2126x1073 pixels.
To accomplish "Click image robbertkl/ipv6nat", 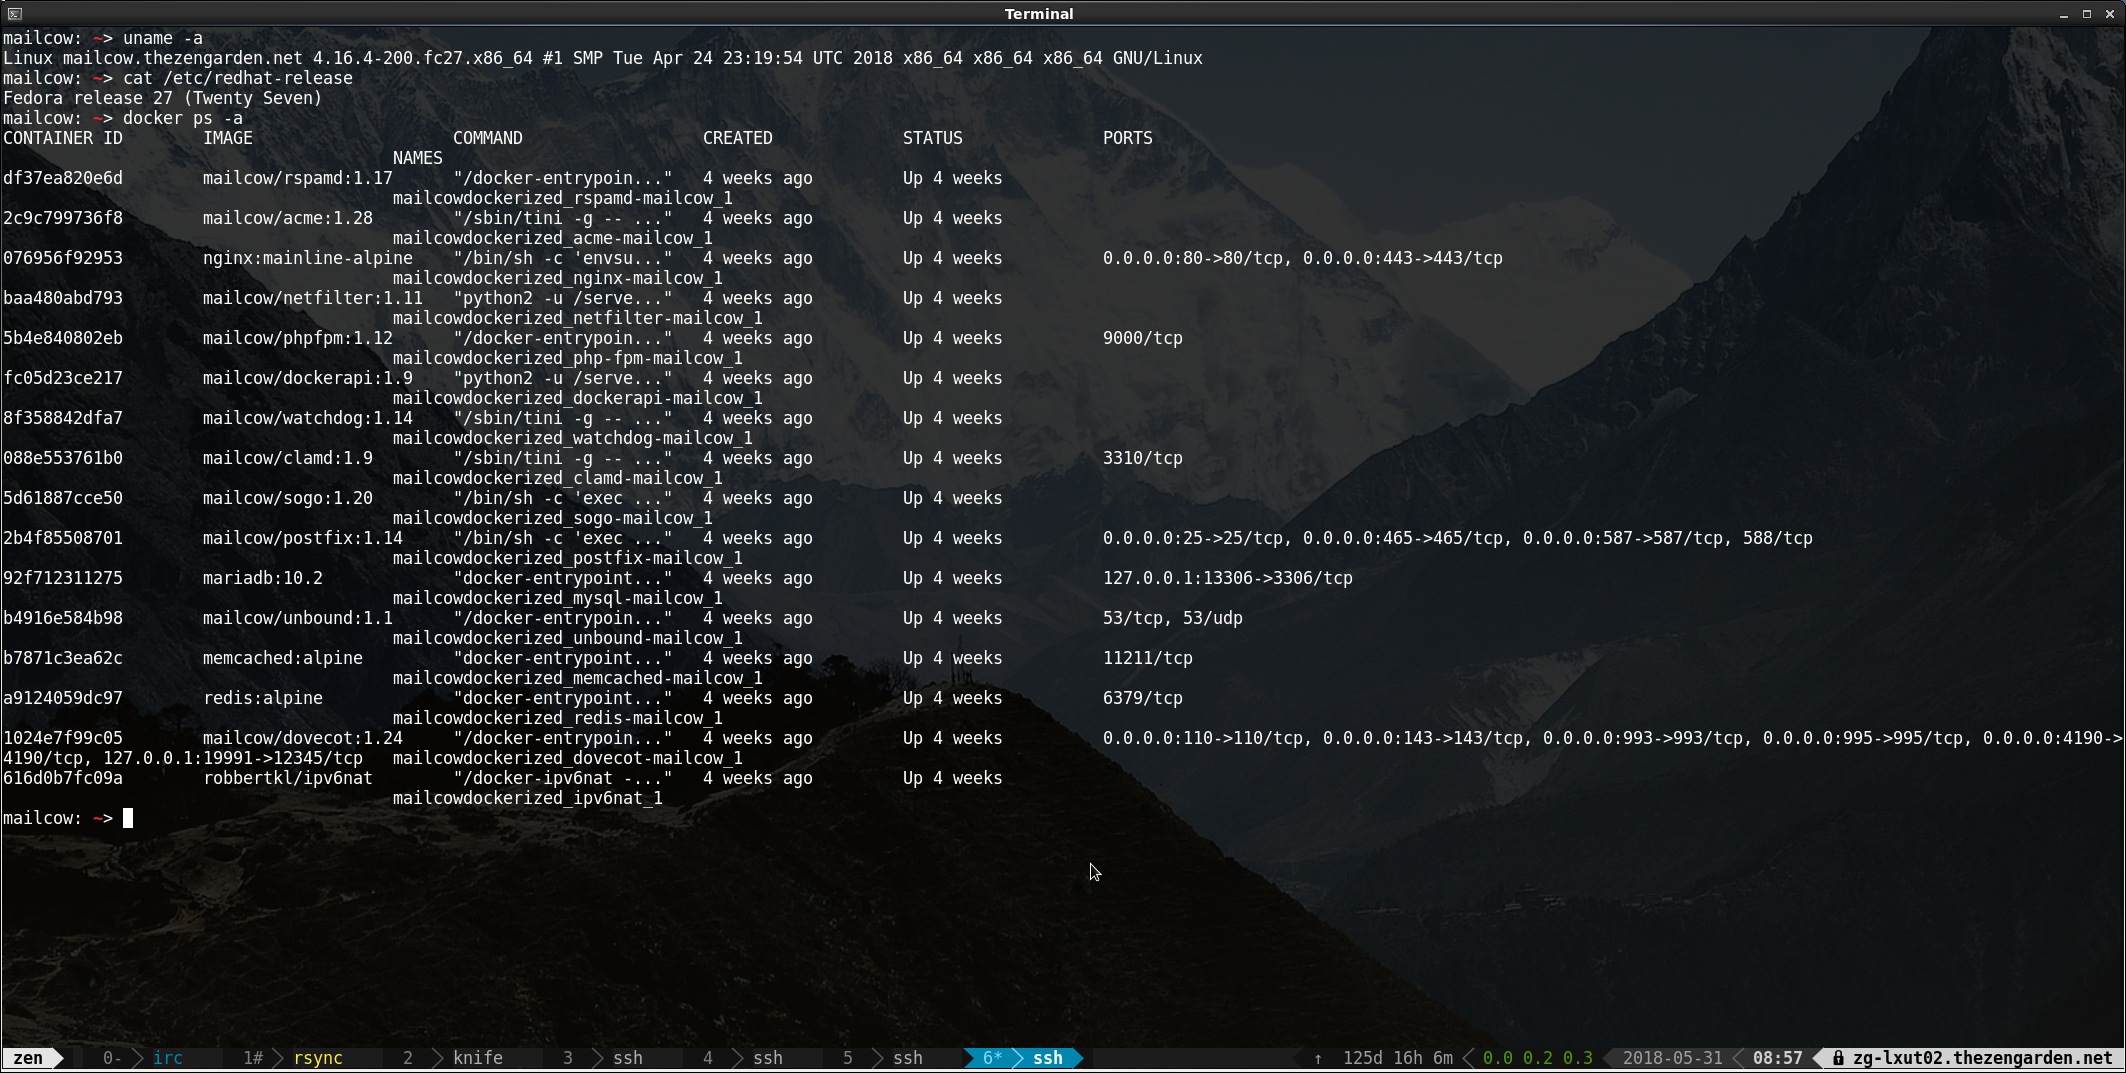I will click(x=288, y=778).
